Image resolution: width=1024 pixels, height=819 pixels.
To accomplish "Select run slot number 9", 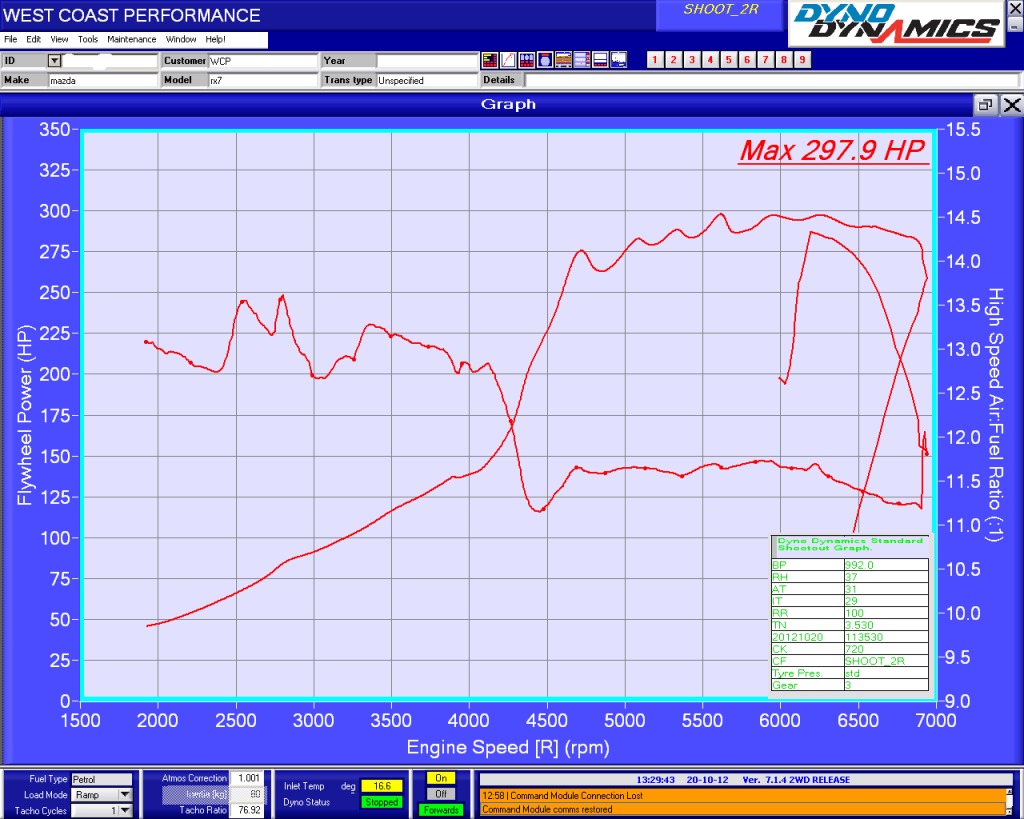I will (802, 60).
